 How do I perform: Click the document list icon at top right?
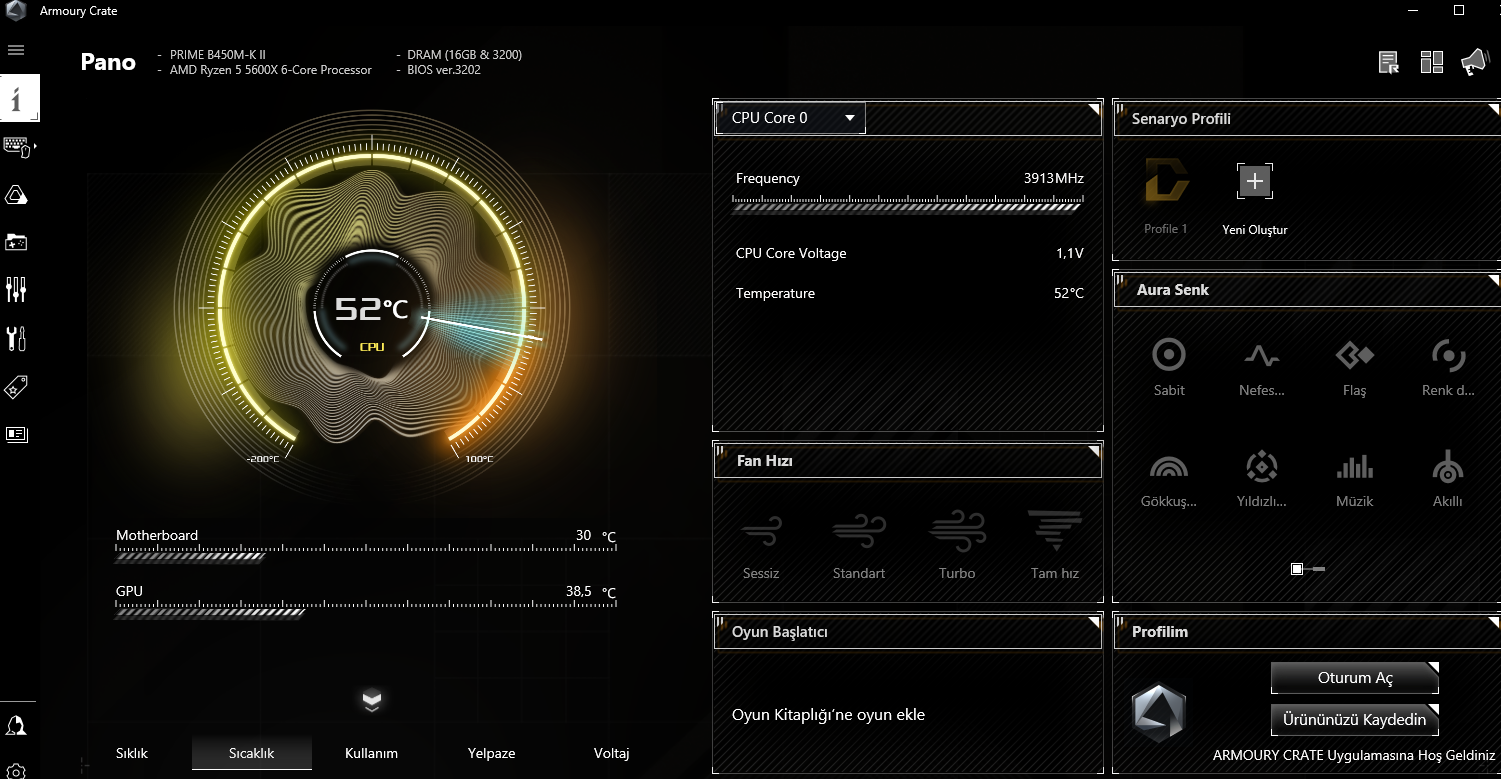[1388, 63]
